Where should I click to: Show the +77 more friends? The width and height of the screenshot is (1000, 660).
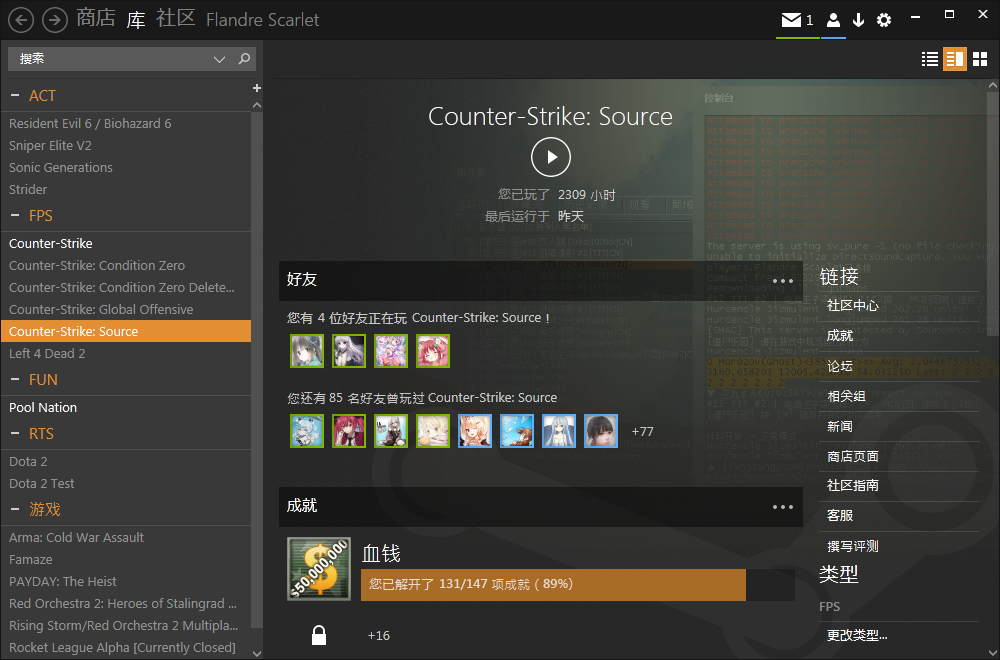(x=642, y=432)
